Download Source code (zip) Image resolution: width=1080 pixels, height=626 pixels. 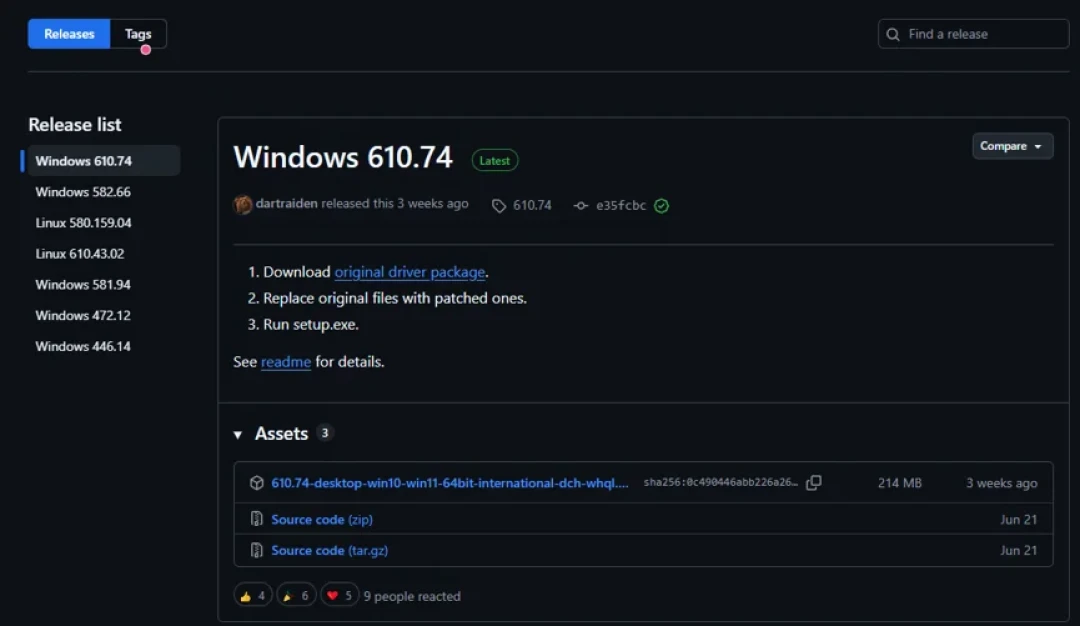tap(322, 519)
